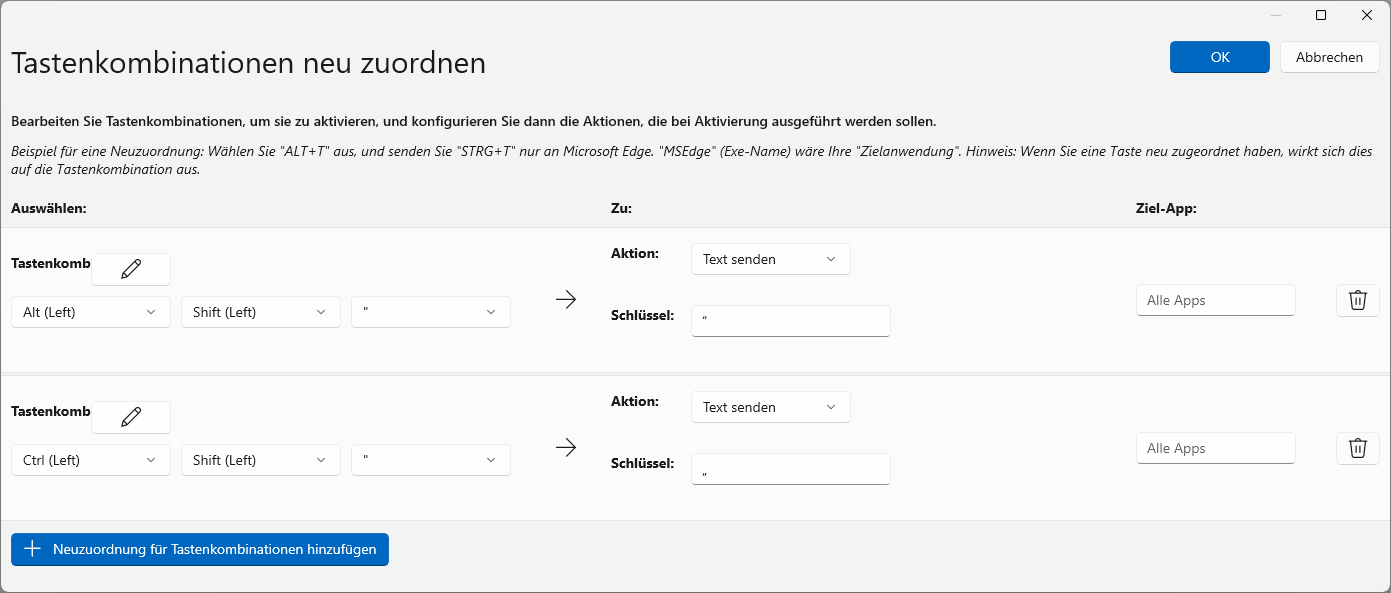This screenshot has width=1391, height=593.
Task: Click the pencil edit icon in second row
Action: point(131,417)
